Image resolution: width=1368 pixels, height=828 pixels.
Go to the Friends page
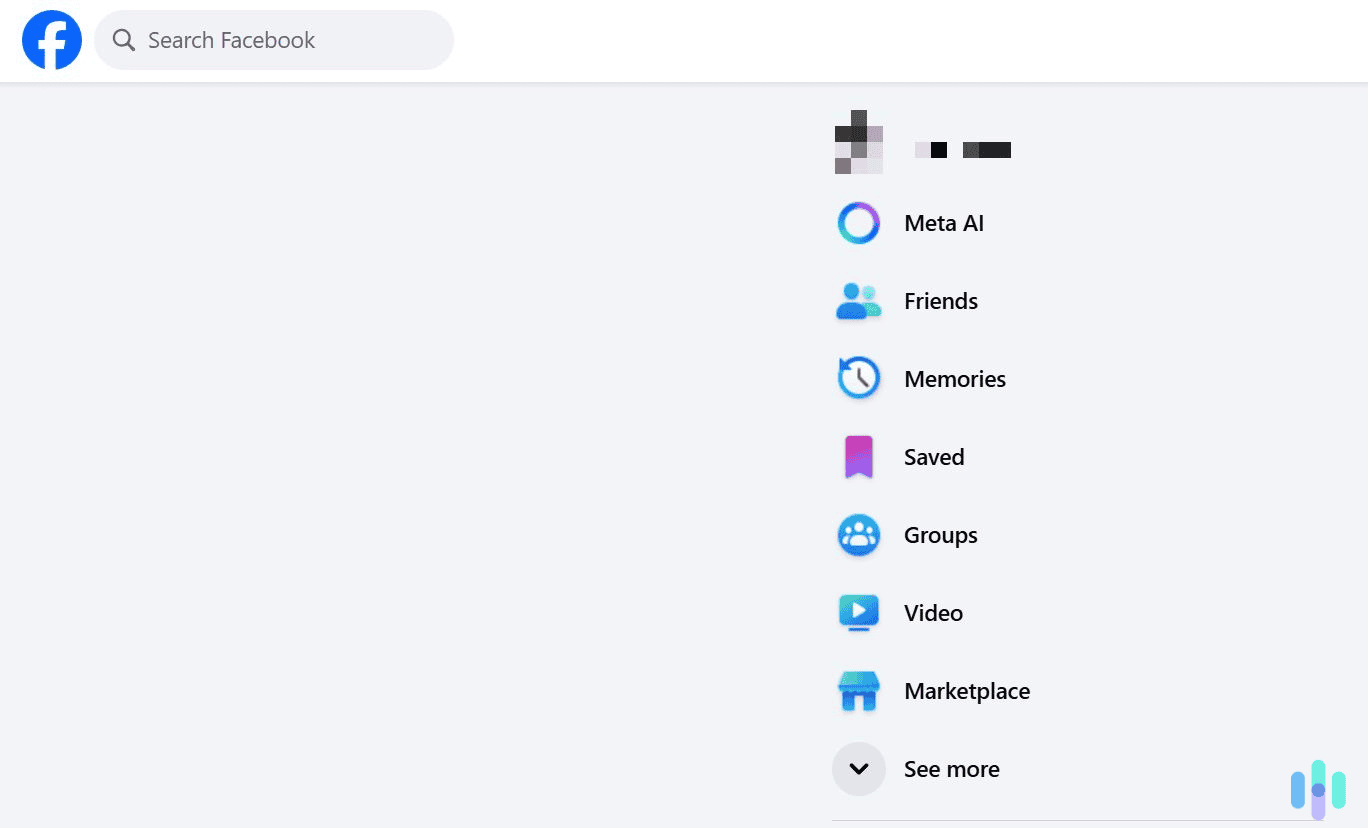pyautogui.click(x=940, y=300)
